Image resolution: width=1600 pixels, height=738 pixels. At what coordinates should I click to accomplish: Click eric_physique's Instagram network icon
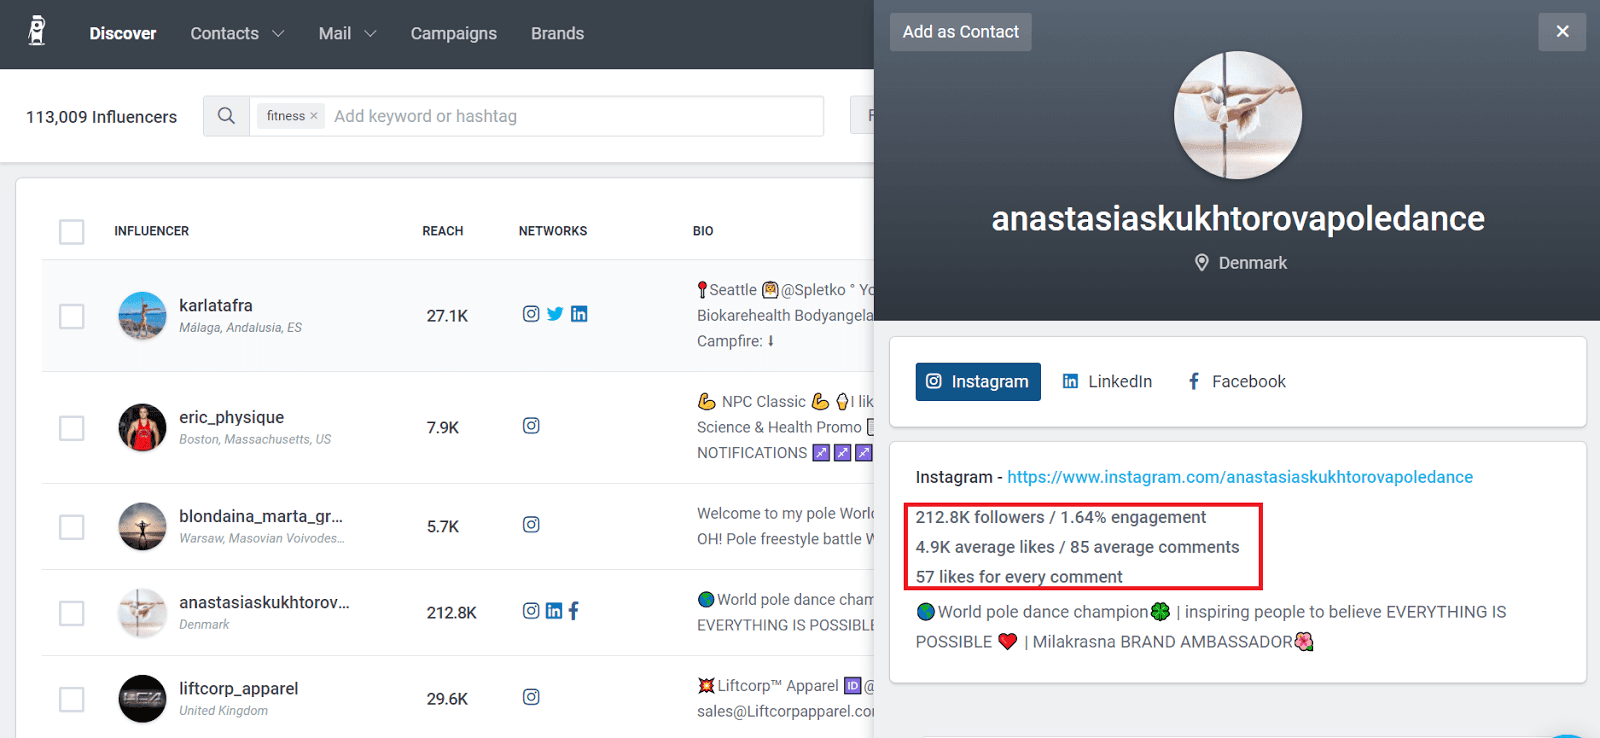click(531, 426)
